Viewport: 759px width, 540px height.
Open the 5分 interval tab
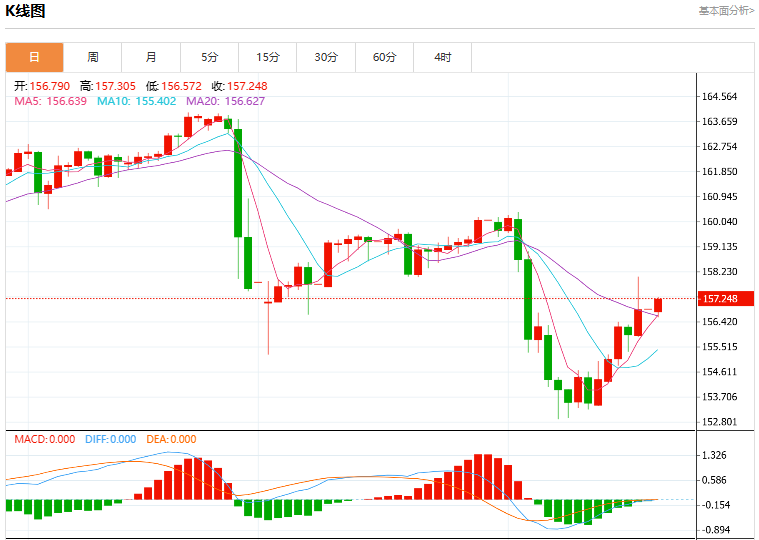pyautogui.click(x=210, y=57)
